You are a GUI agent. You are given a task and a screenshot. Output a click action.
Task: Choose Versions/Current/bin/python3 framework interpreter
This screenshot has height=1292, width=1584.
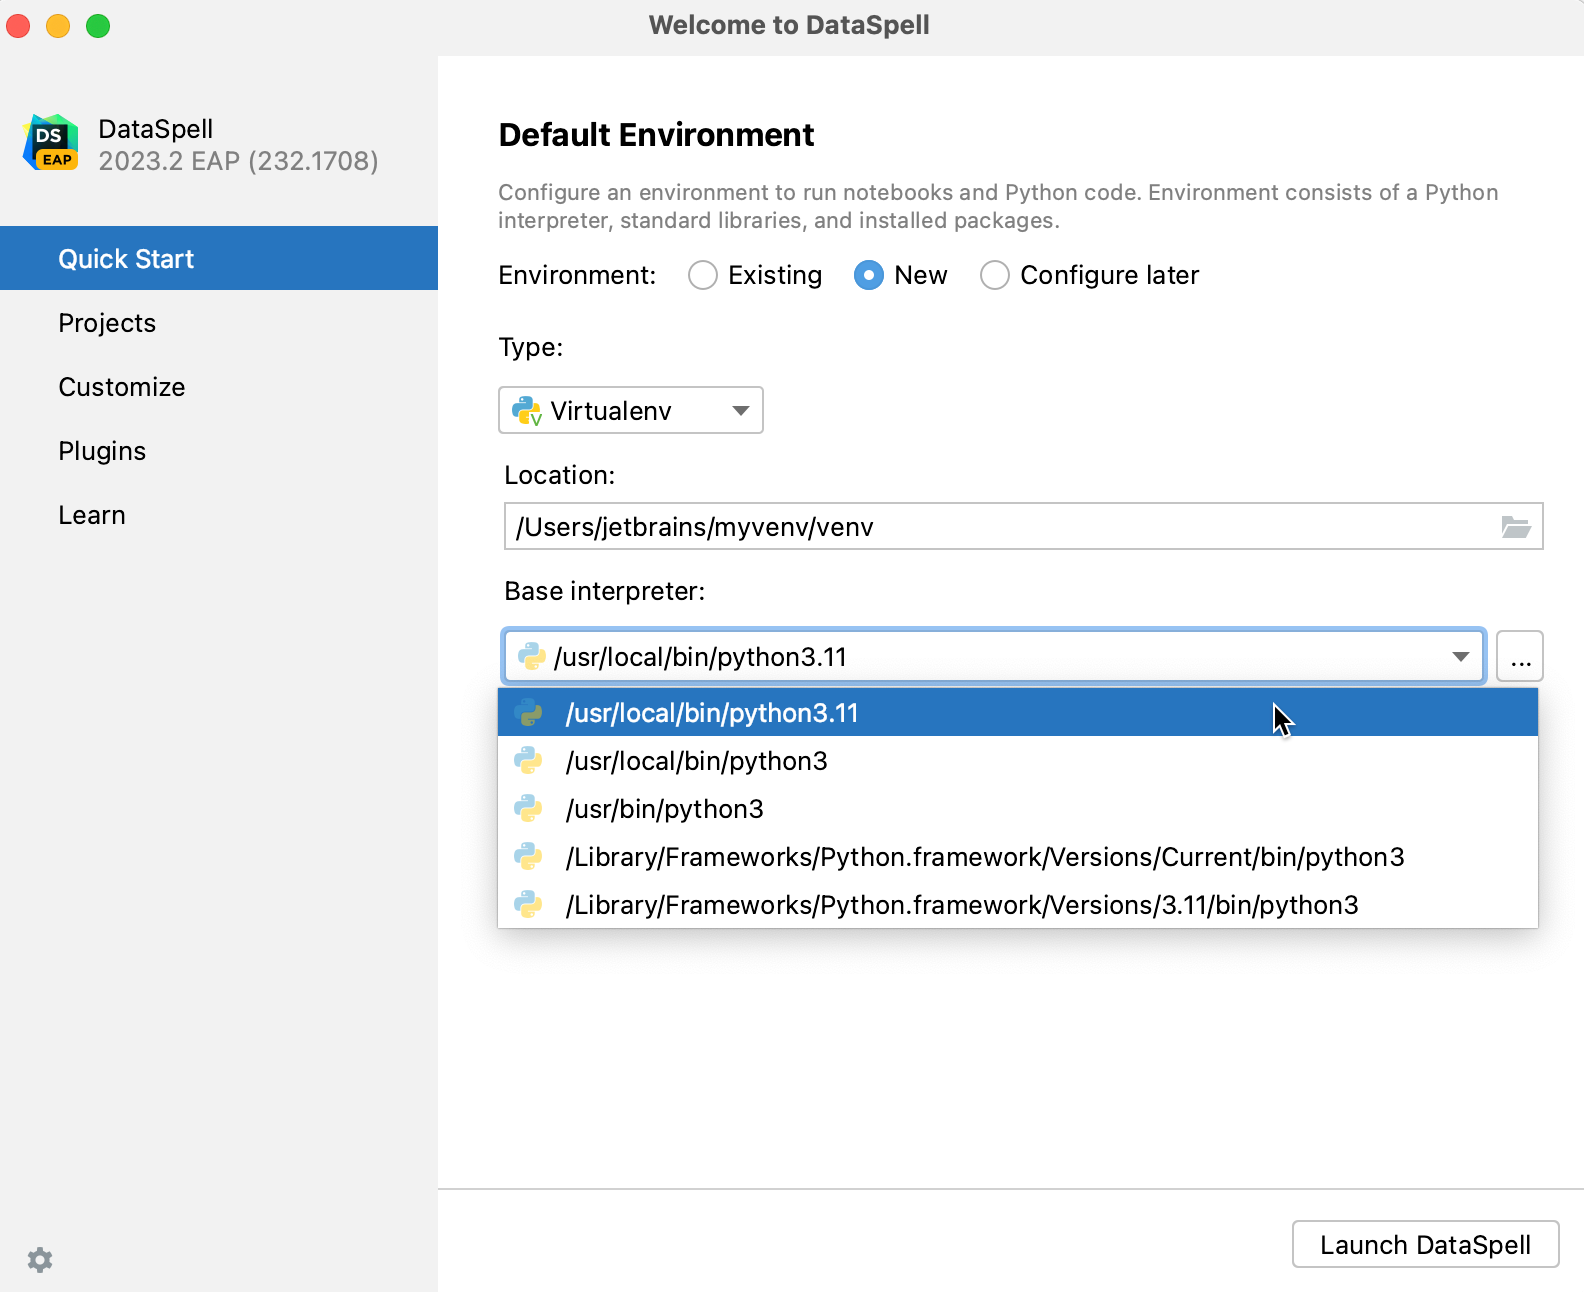coord(1018,857)
